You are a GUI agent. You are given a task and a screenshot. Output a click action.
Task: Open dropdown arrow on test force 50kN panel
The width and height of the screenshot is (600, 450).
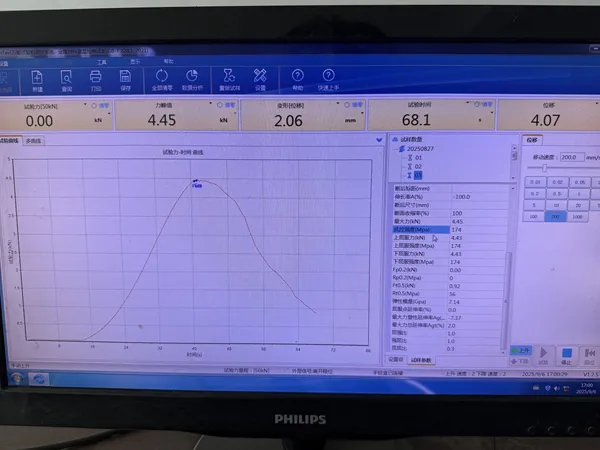point(85,104)
